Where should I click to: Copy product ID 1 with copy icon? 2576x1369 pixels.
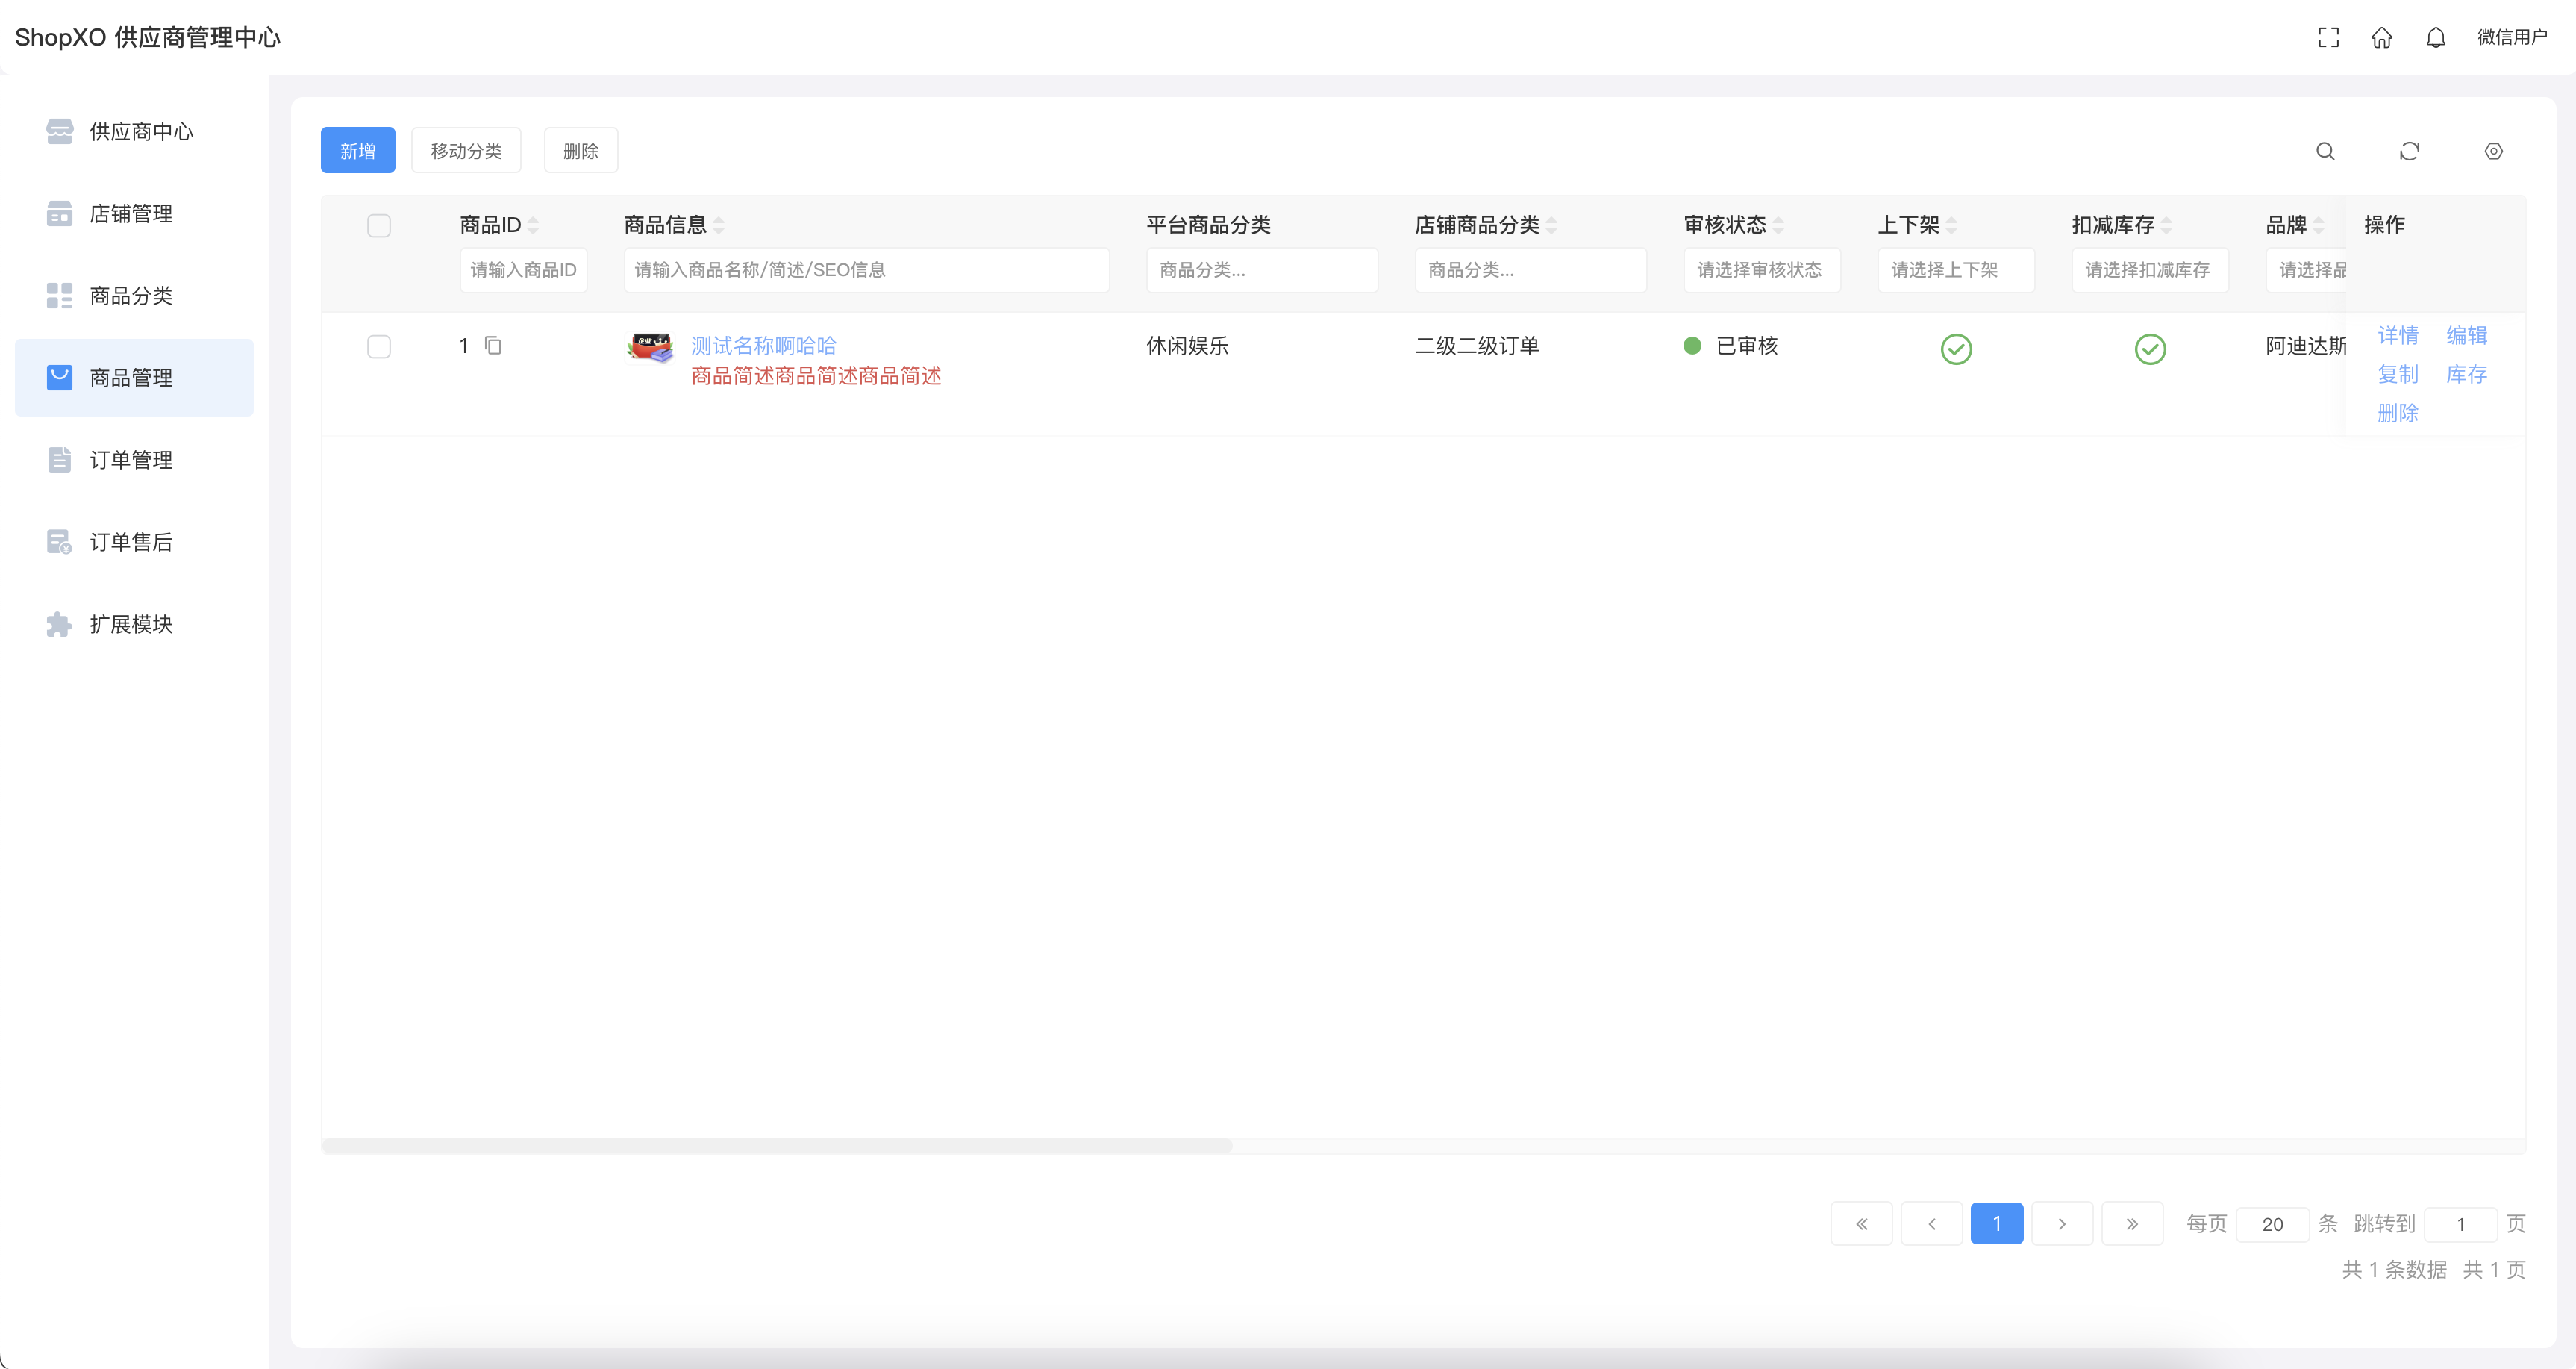493,346
